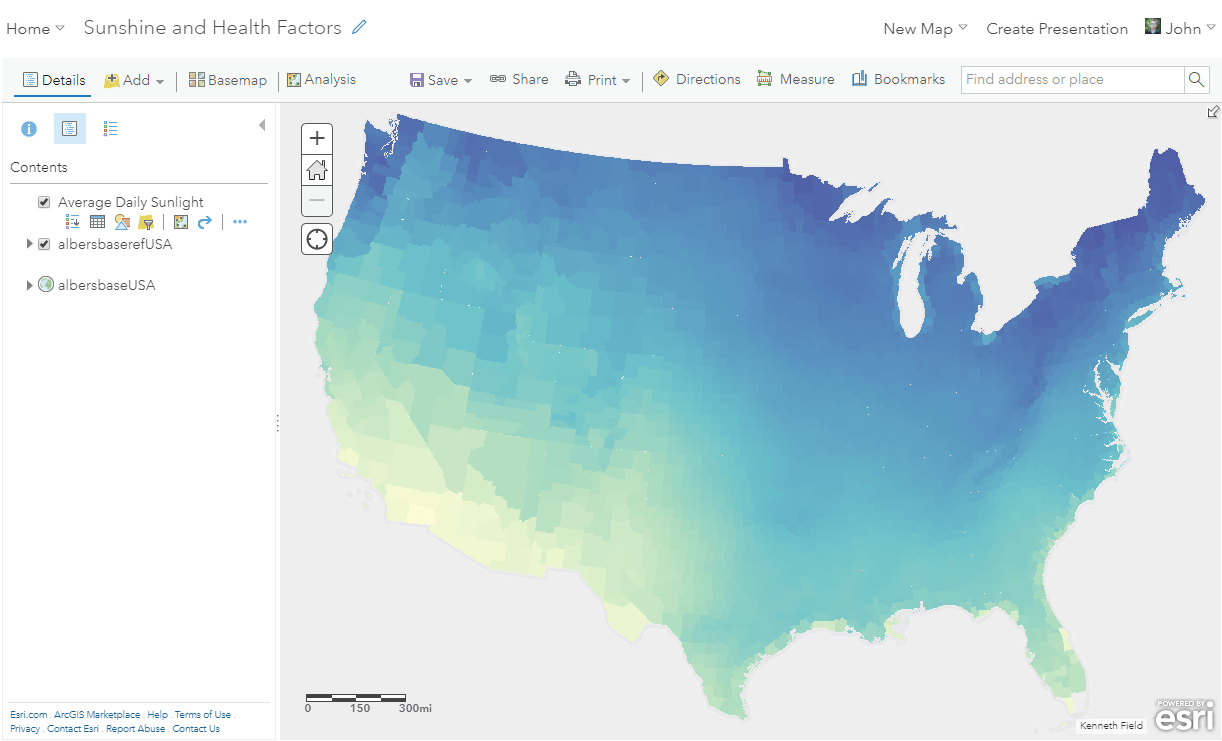Return map to default extent

(317, 170)
